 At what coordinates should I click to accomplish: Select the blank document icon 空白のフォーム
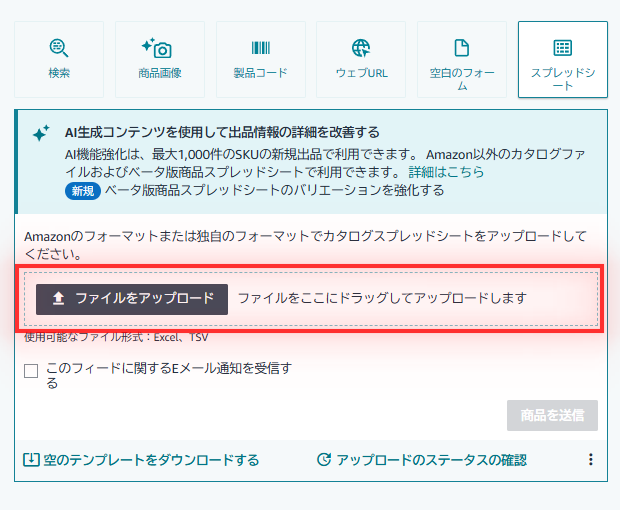461,48
